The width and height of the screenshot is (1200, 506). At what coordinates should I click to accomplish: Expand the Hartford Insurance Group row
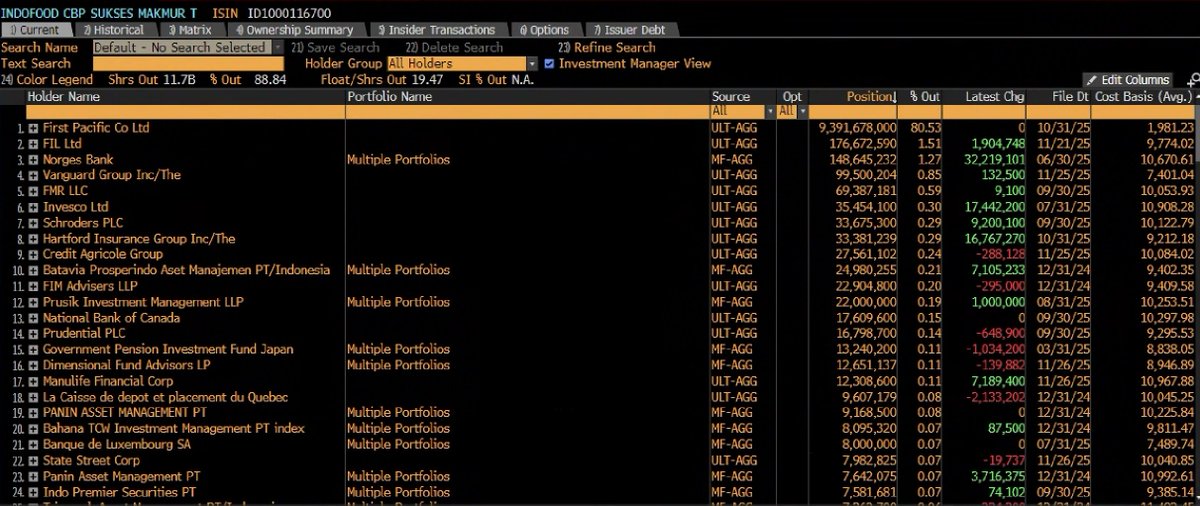(33, 239)
